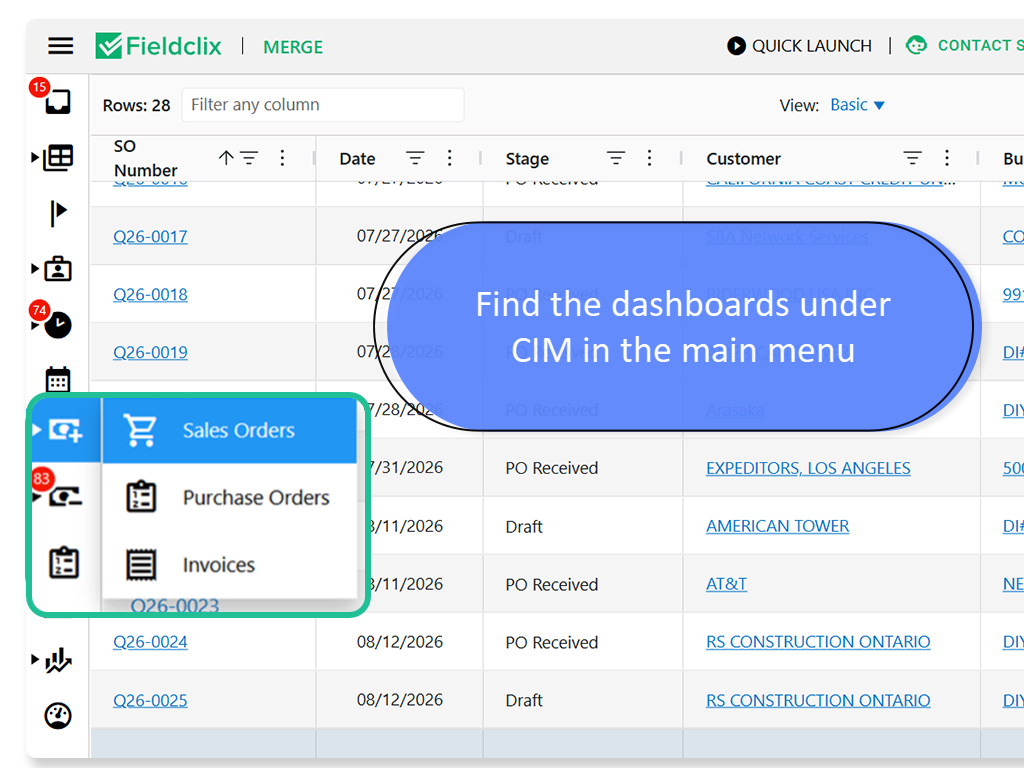Expand the chart analytics sidebar group arrow
Screen dimensions: 1024x768
tap(35, 659)
